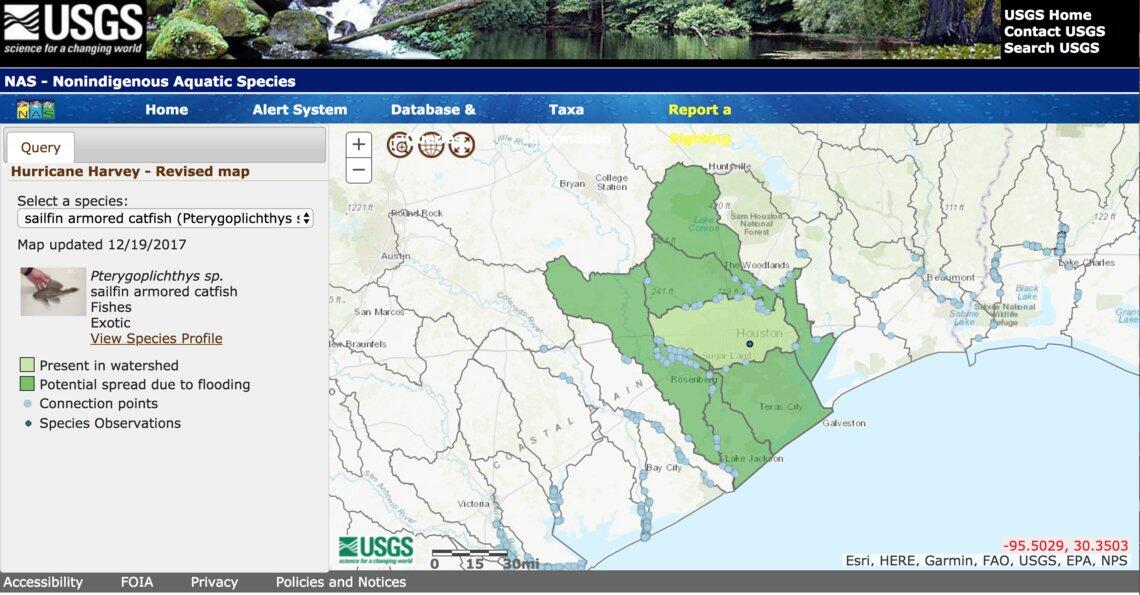The width and height of the screenshot is (1140, 595).
Task: Click the USGS logo on the map corner
Action: (377, 548)
